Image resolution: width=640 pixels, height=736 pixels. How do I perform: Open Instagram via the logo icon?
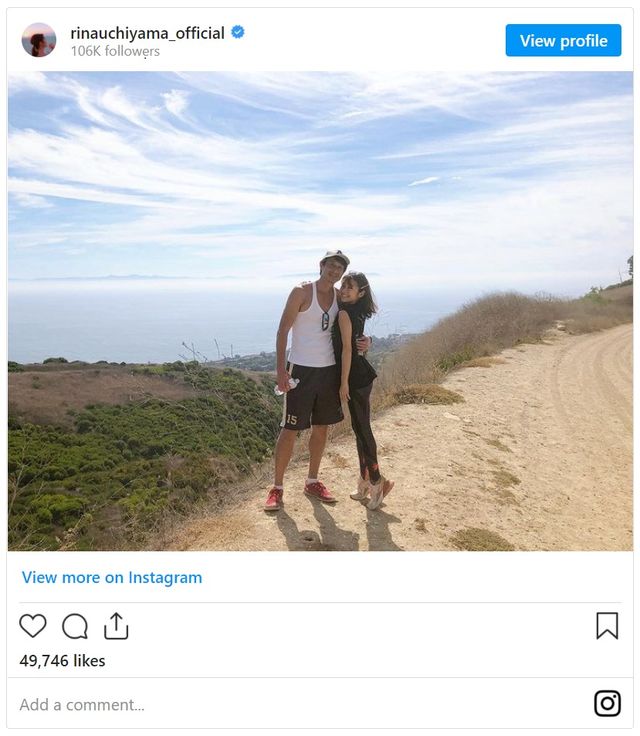click(x=607, y=703)
